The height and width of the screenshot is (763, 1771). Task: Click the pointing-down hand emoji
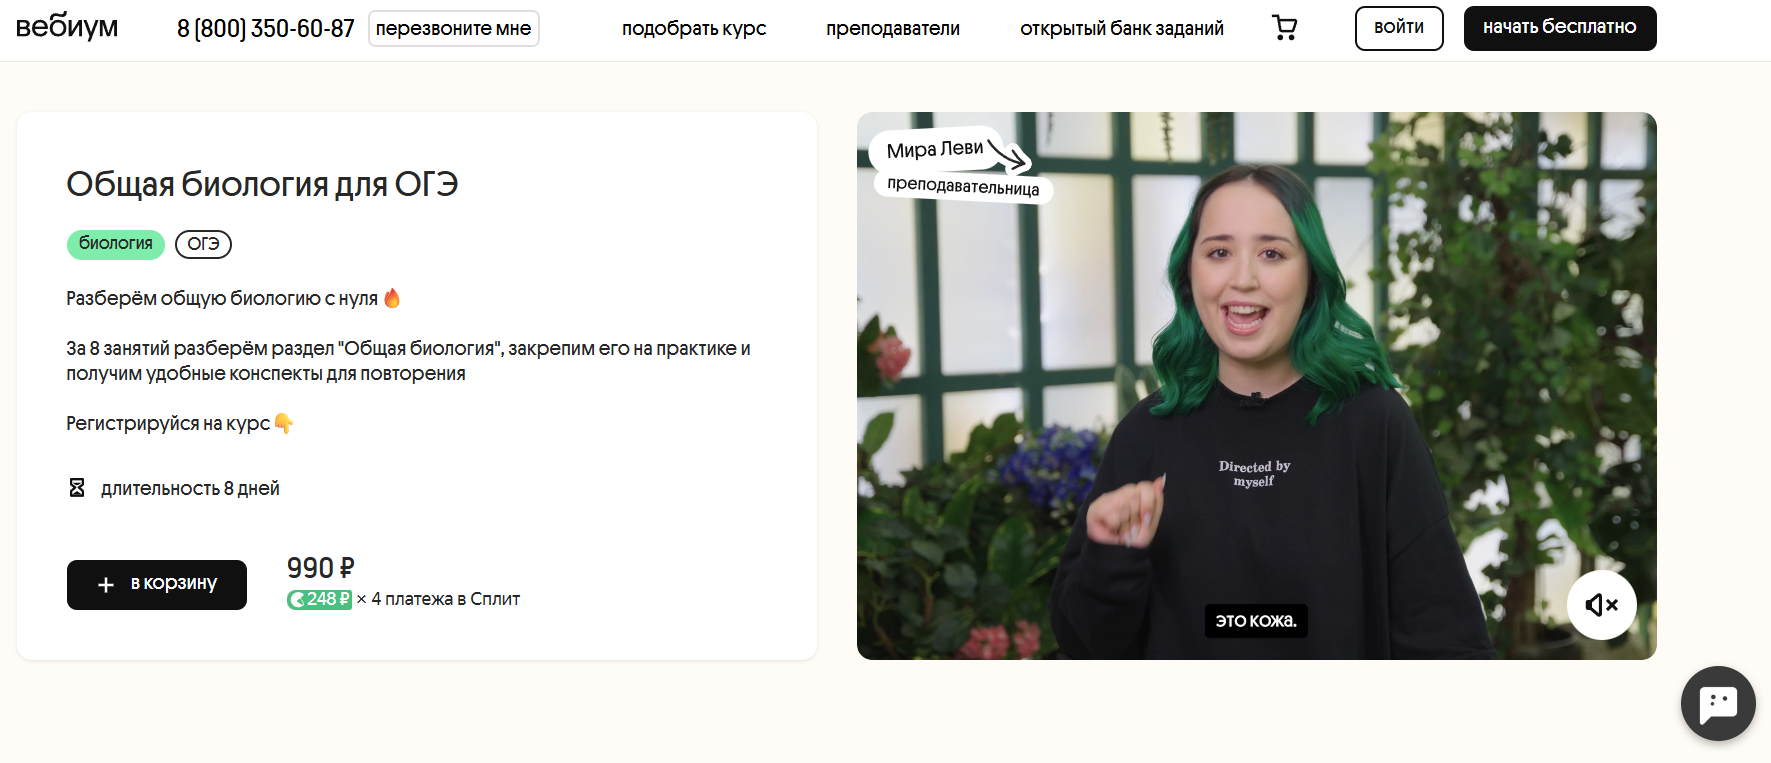tap(284, 423)
